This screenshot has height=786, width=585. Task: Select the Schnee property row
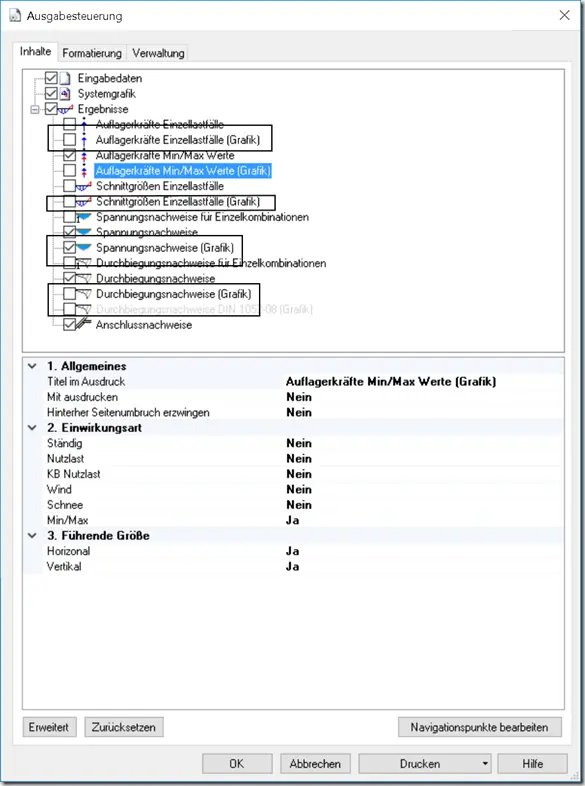click(293, 505)
